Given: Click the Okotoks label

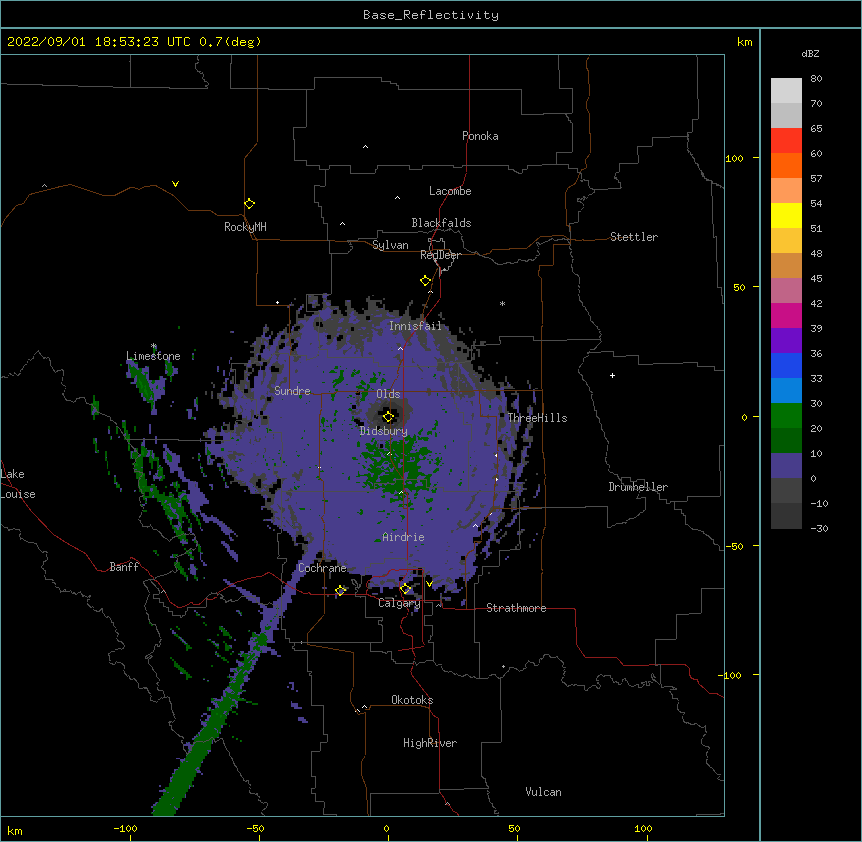Looking at the screenshot, I should (412, 700).
